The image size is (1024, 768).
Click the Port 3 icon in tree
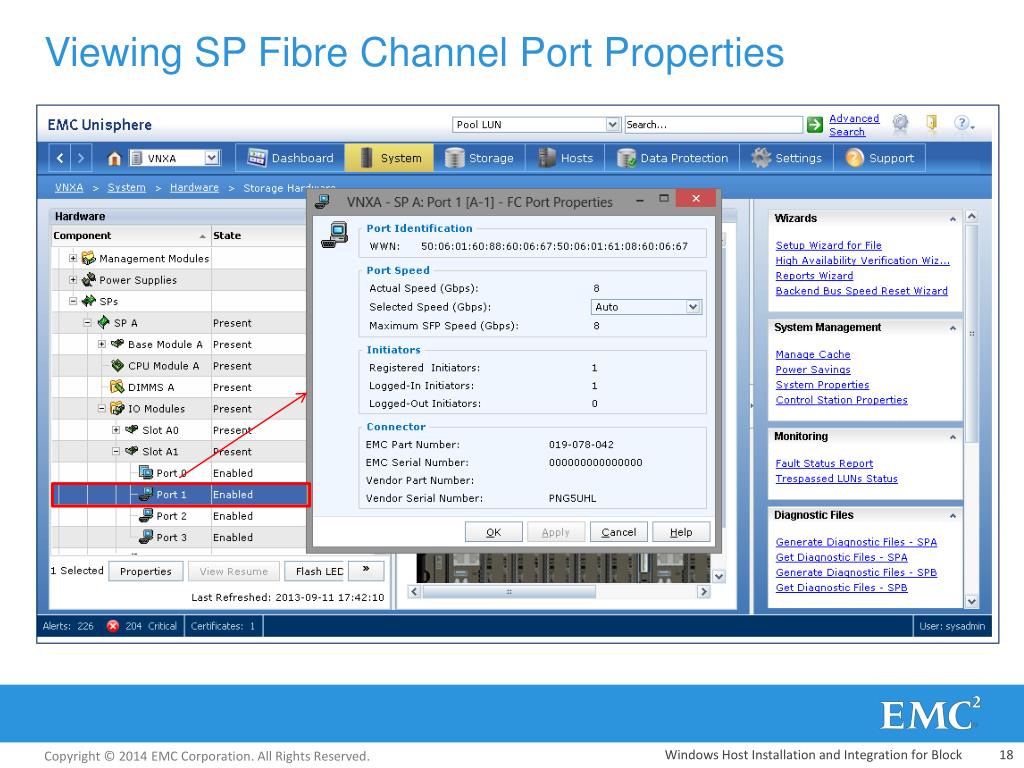pos(146,537)
